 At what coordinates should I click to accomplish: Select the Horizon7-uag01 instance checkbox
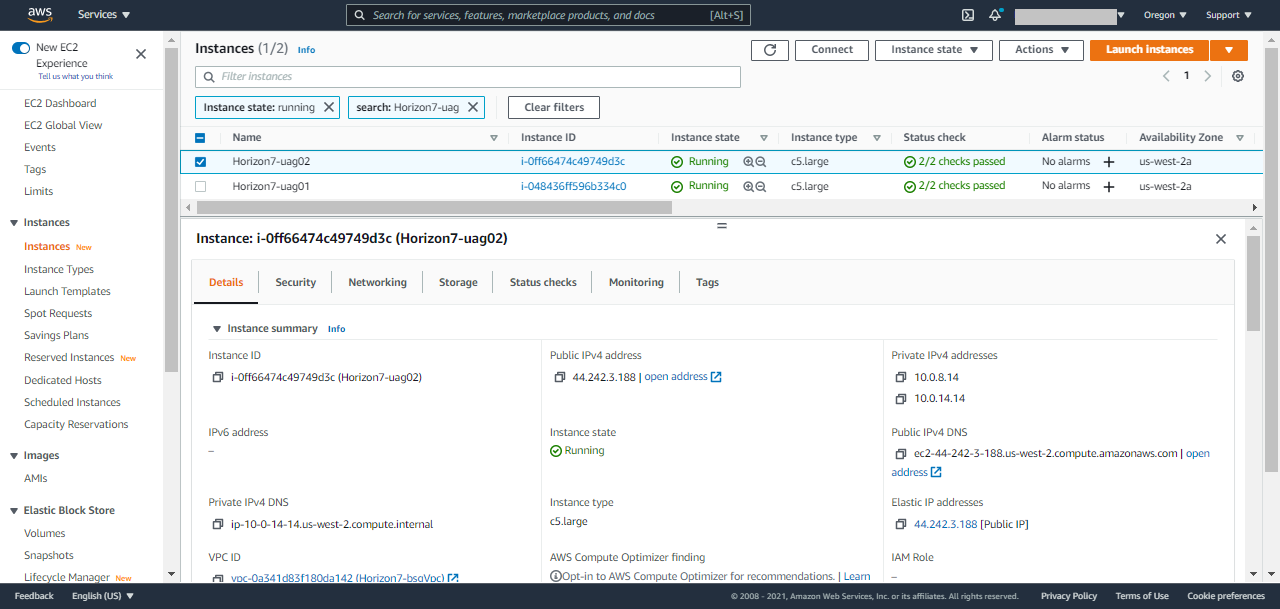point(200,185)
